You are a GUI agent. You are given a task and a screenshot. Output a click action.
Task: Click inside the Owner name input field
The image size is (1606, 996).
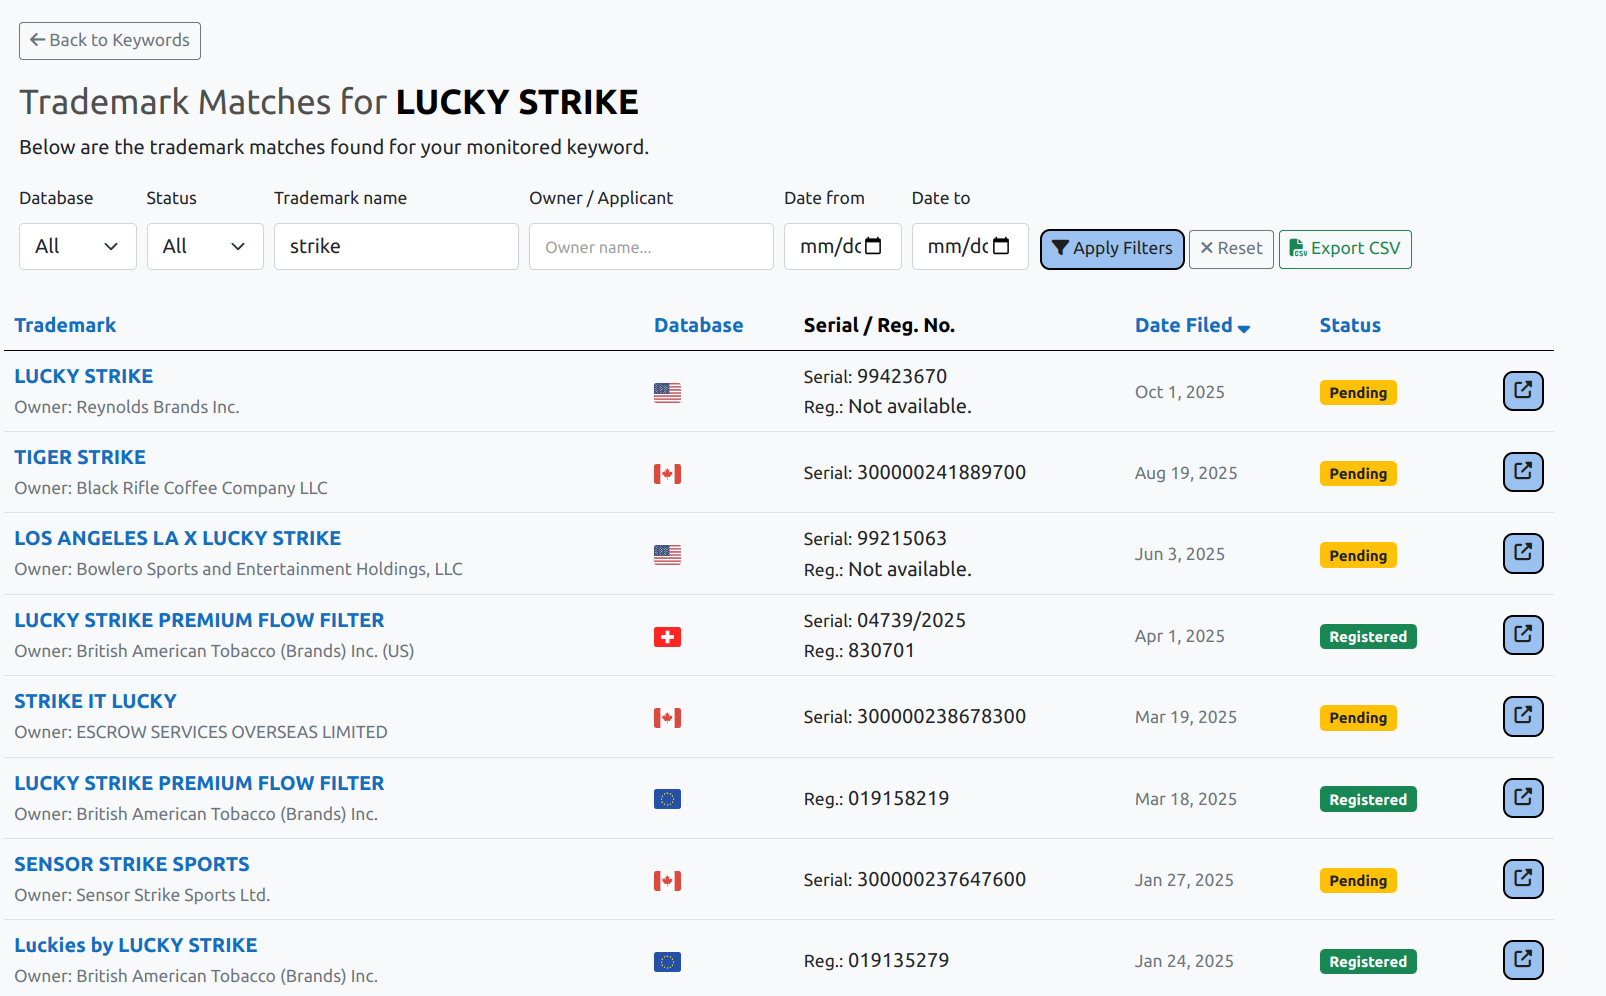click(650, 246)
